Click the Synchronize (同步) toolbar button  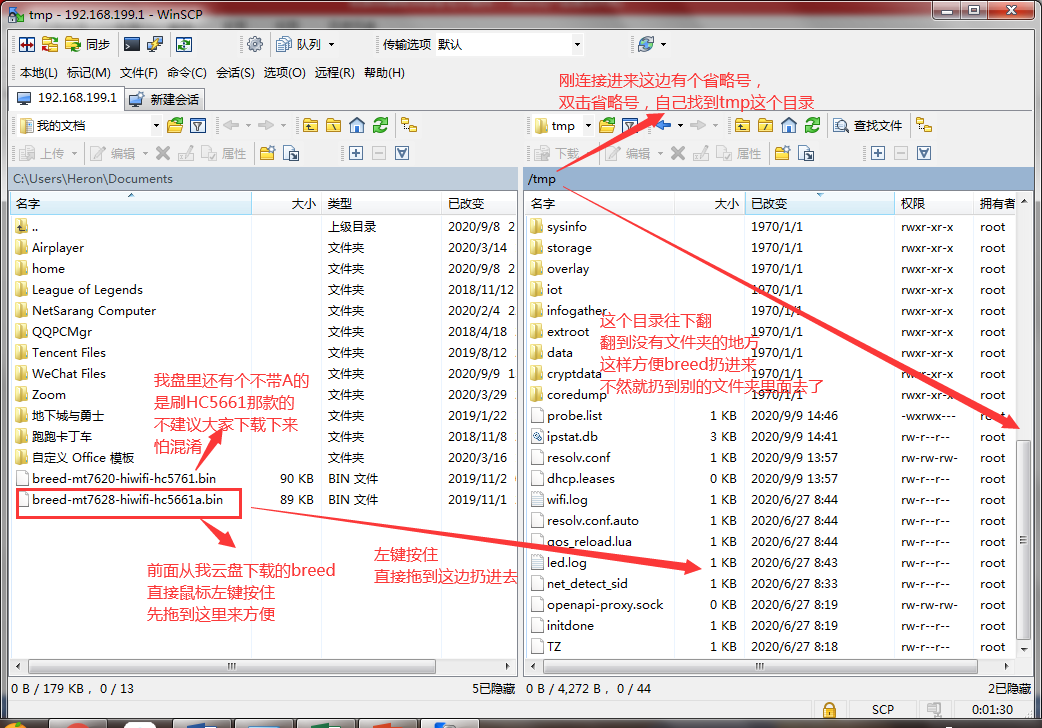click(87, 45)
